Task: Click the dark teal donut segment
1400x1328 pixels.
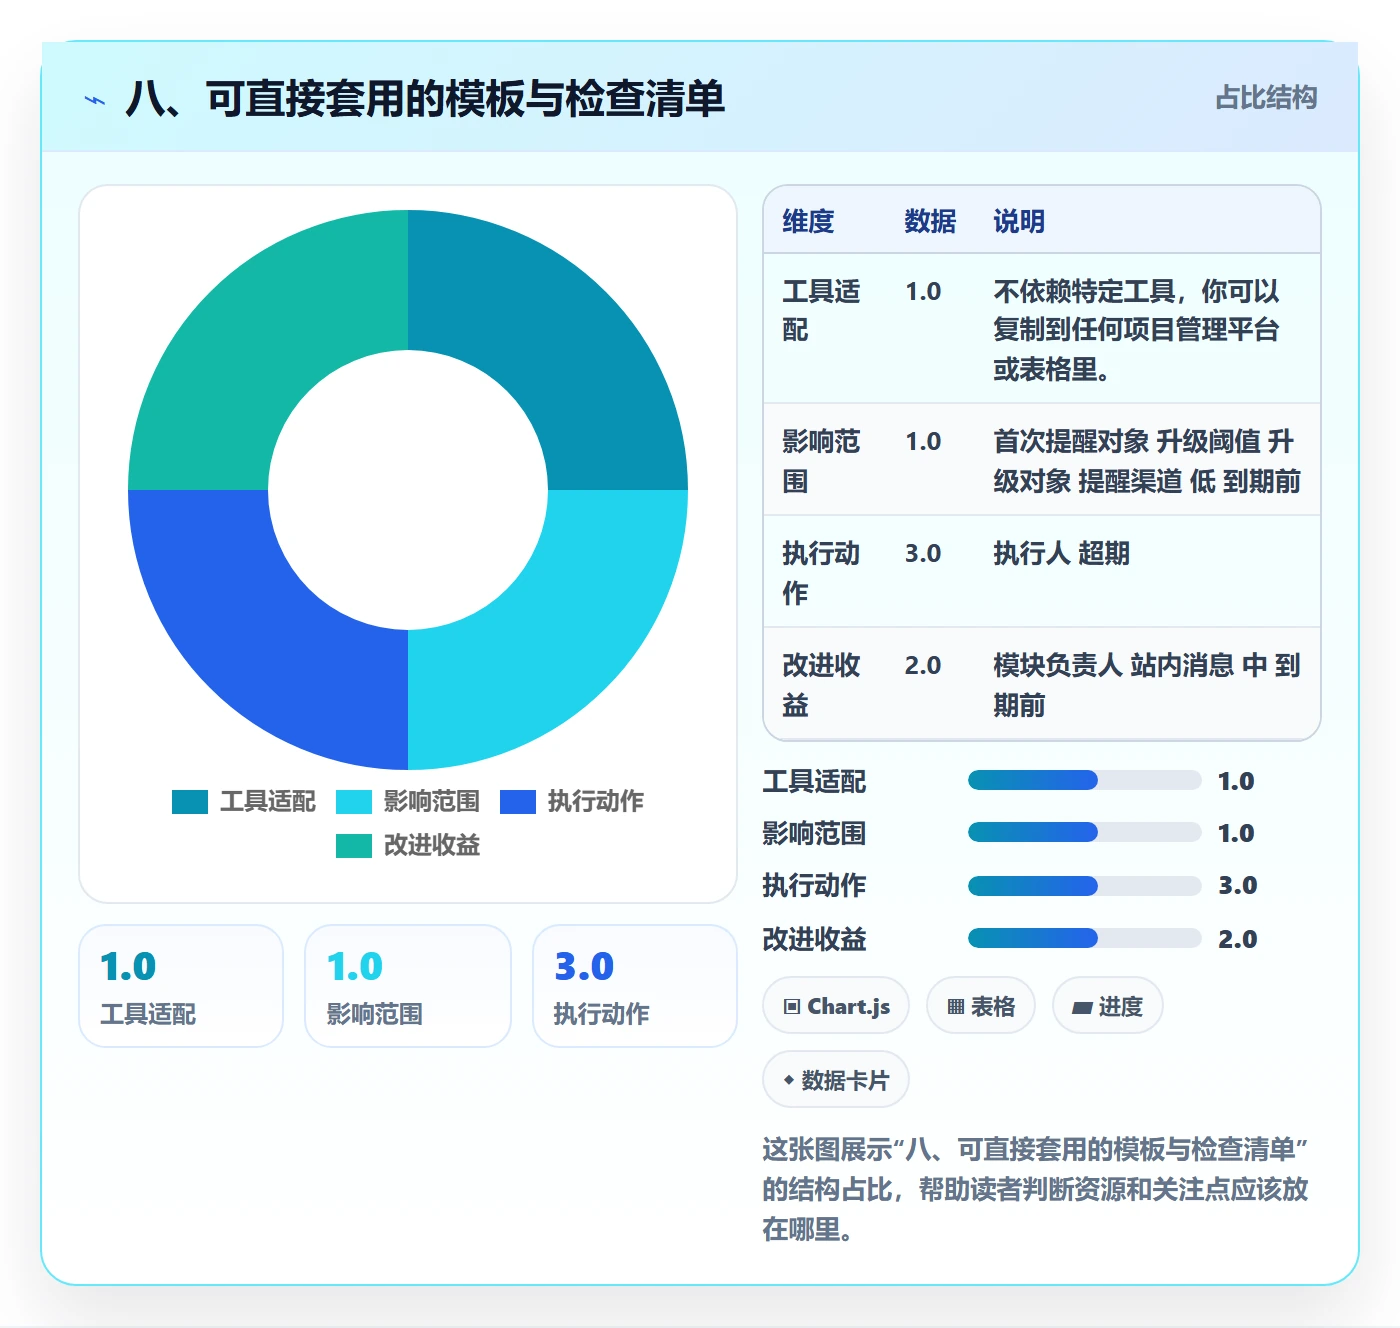Action: click(x=557, y=340)
